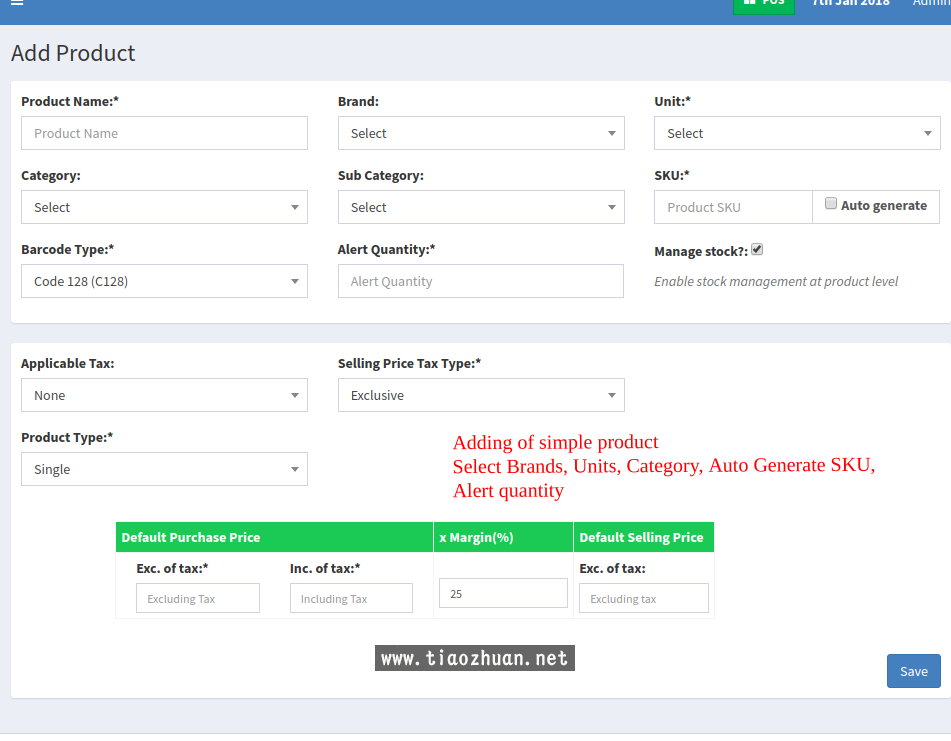This screenshot has height=741, width=951.
Task: Open the Admin user menu
Action: click(x=930, y=4)
